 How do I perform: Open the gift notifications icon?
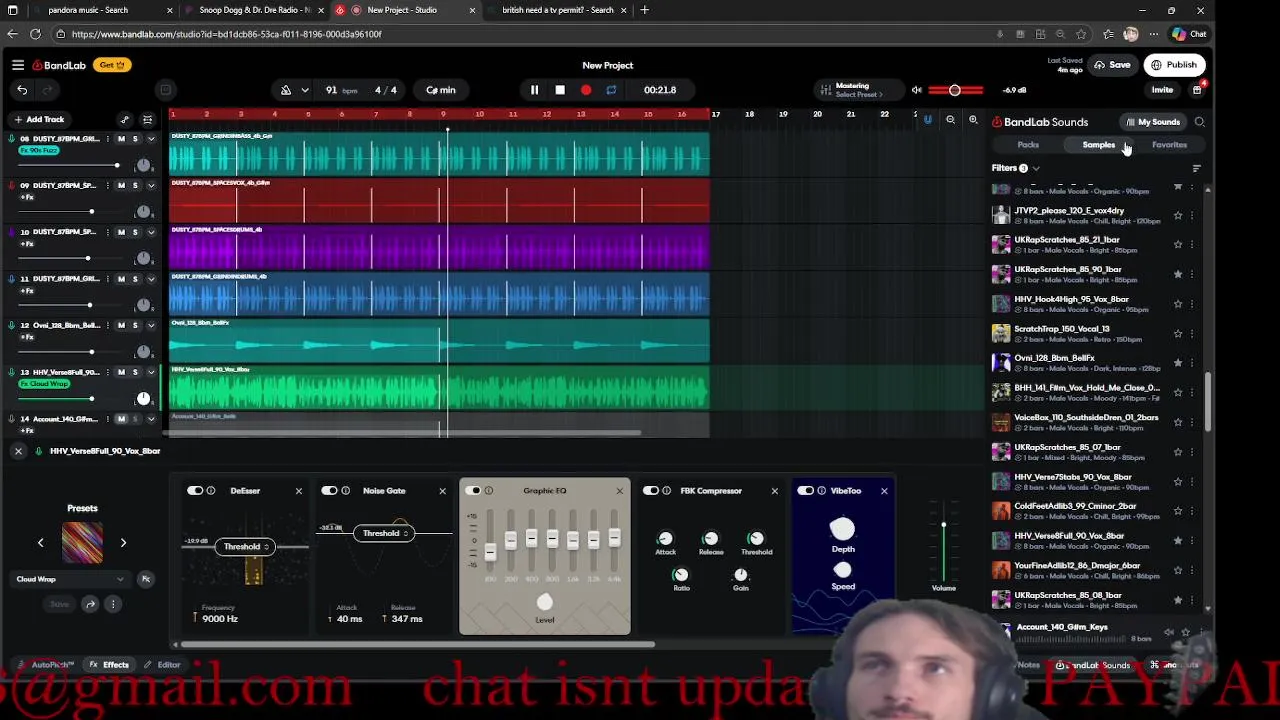point(1197,90)
